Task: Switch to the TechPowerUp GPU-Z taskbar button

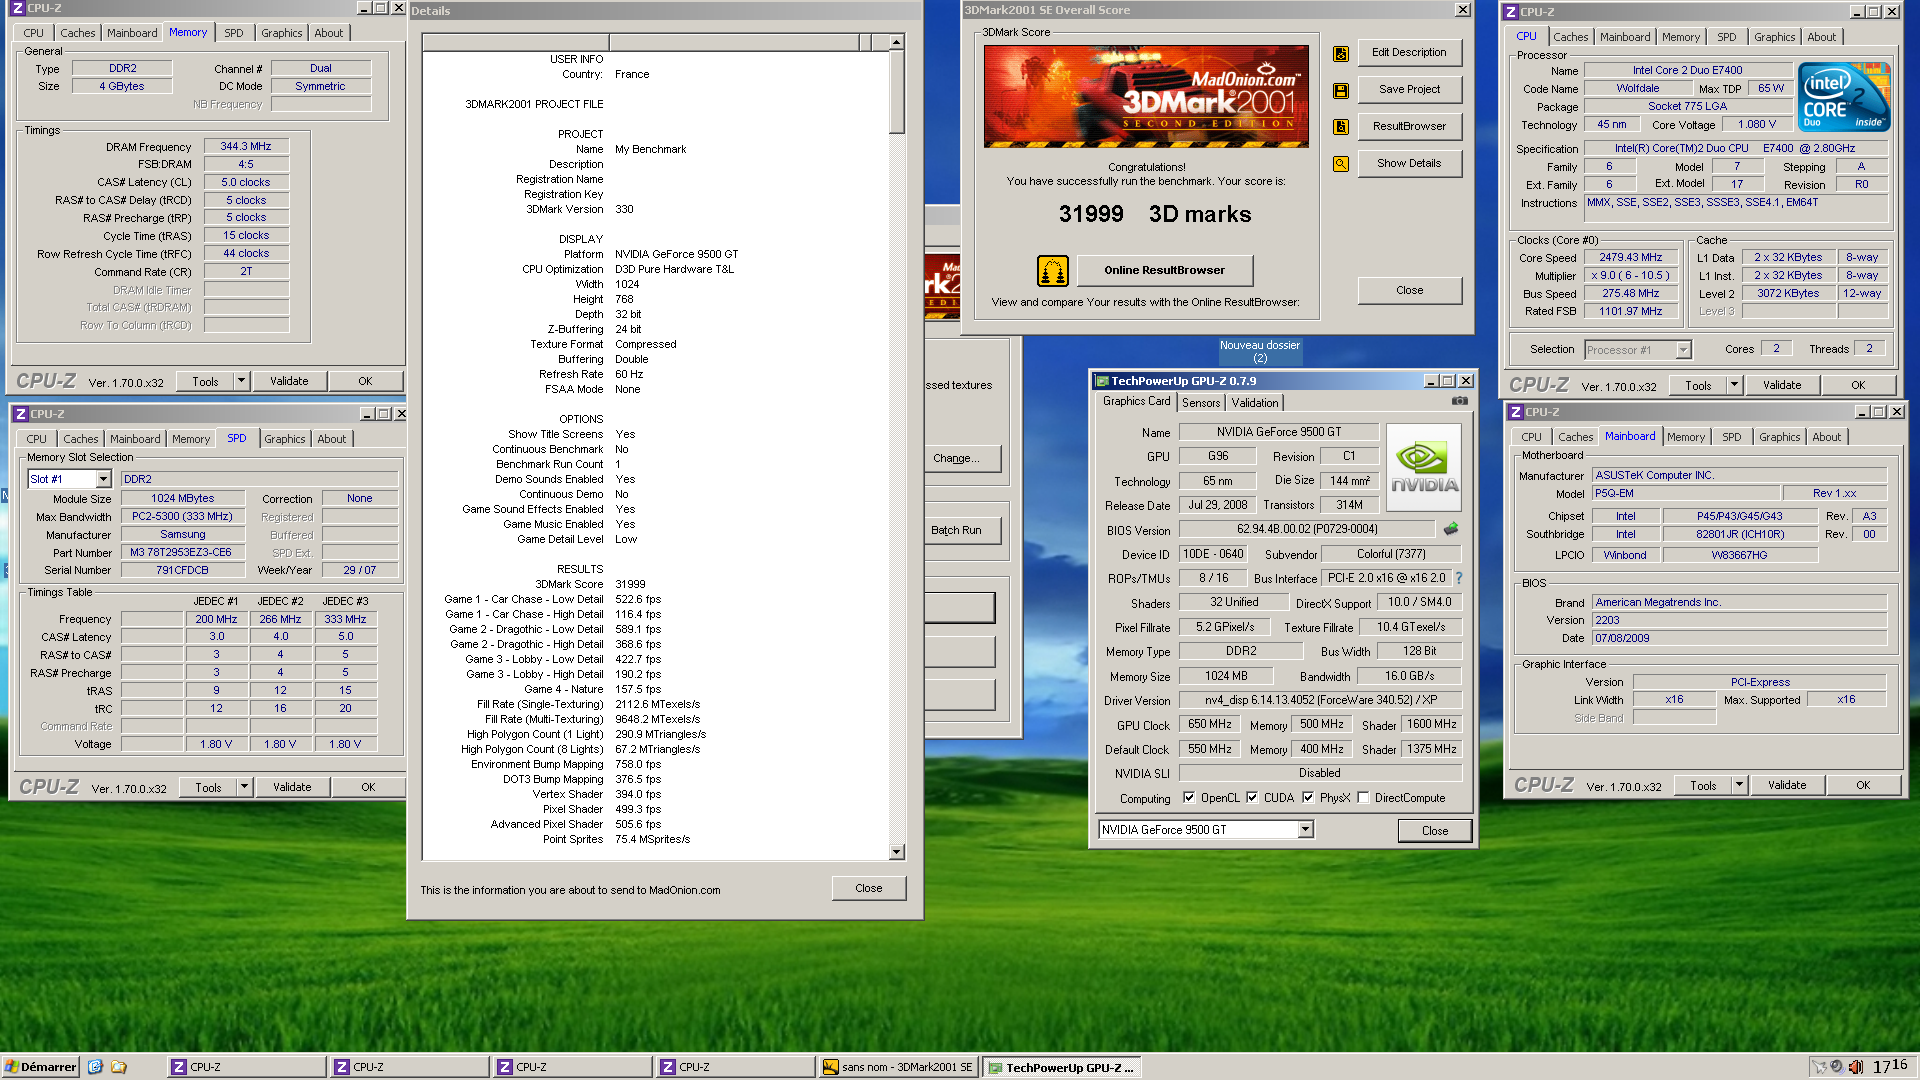Action: point(1061,1067)
